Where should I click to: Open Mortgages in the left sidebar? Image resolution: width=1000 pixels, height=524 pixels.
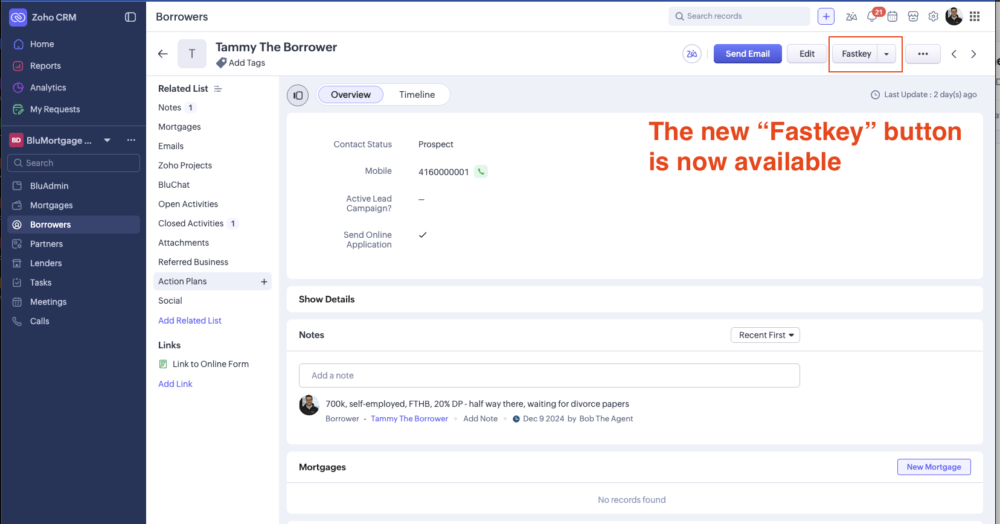[x=51, y=205]
